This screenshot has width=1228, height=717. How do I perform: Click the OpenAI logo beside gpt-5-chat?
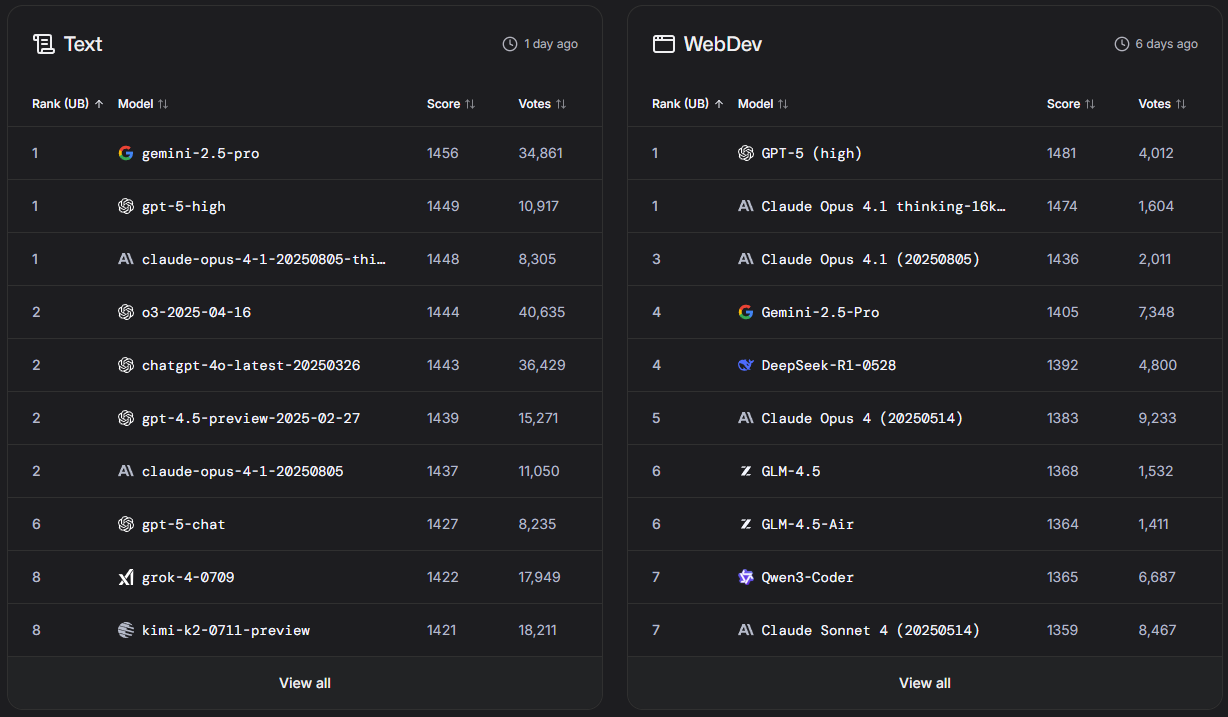(126, 524)
